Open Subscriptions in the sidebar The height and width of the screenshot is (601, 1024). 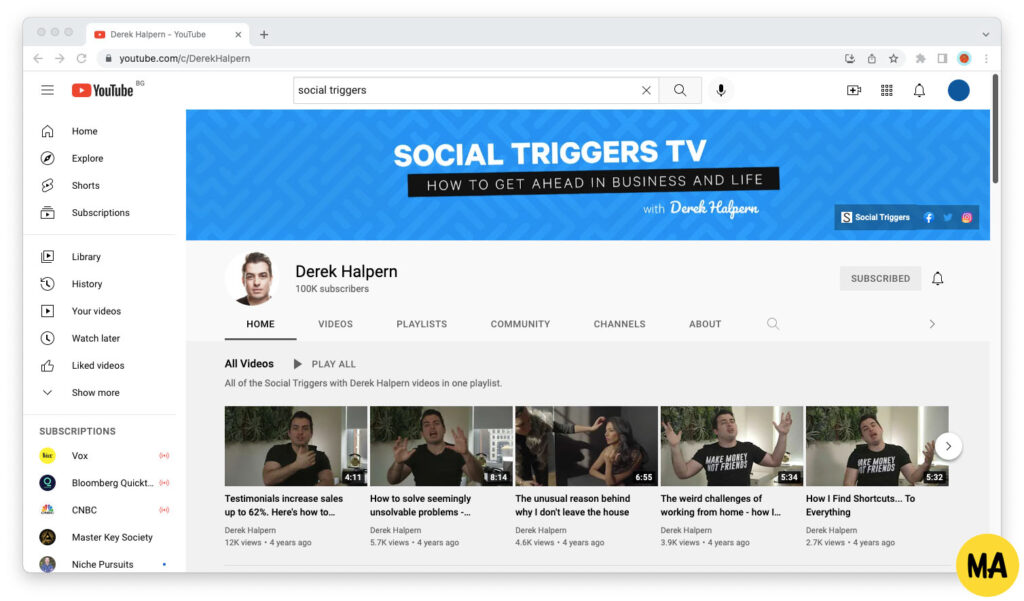pyautogui.click(x=101, y=213)
